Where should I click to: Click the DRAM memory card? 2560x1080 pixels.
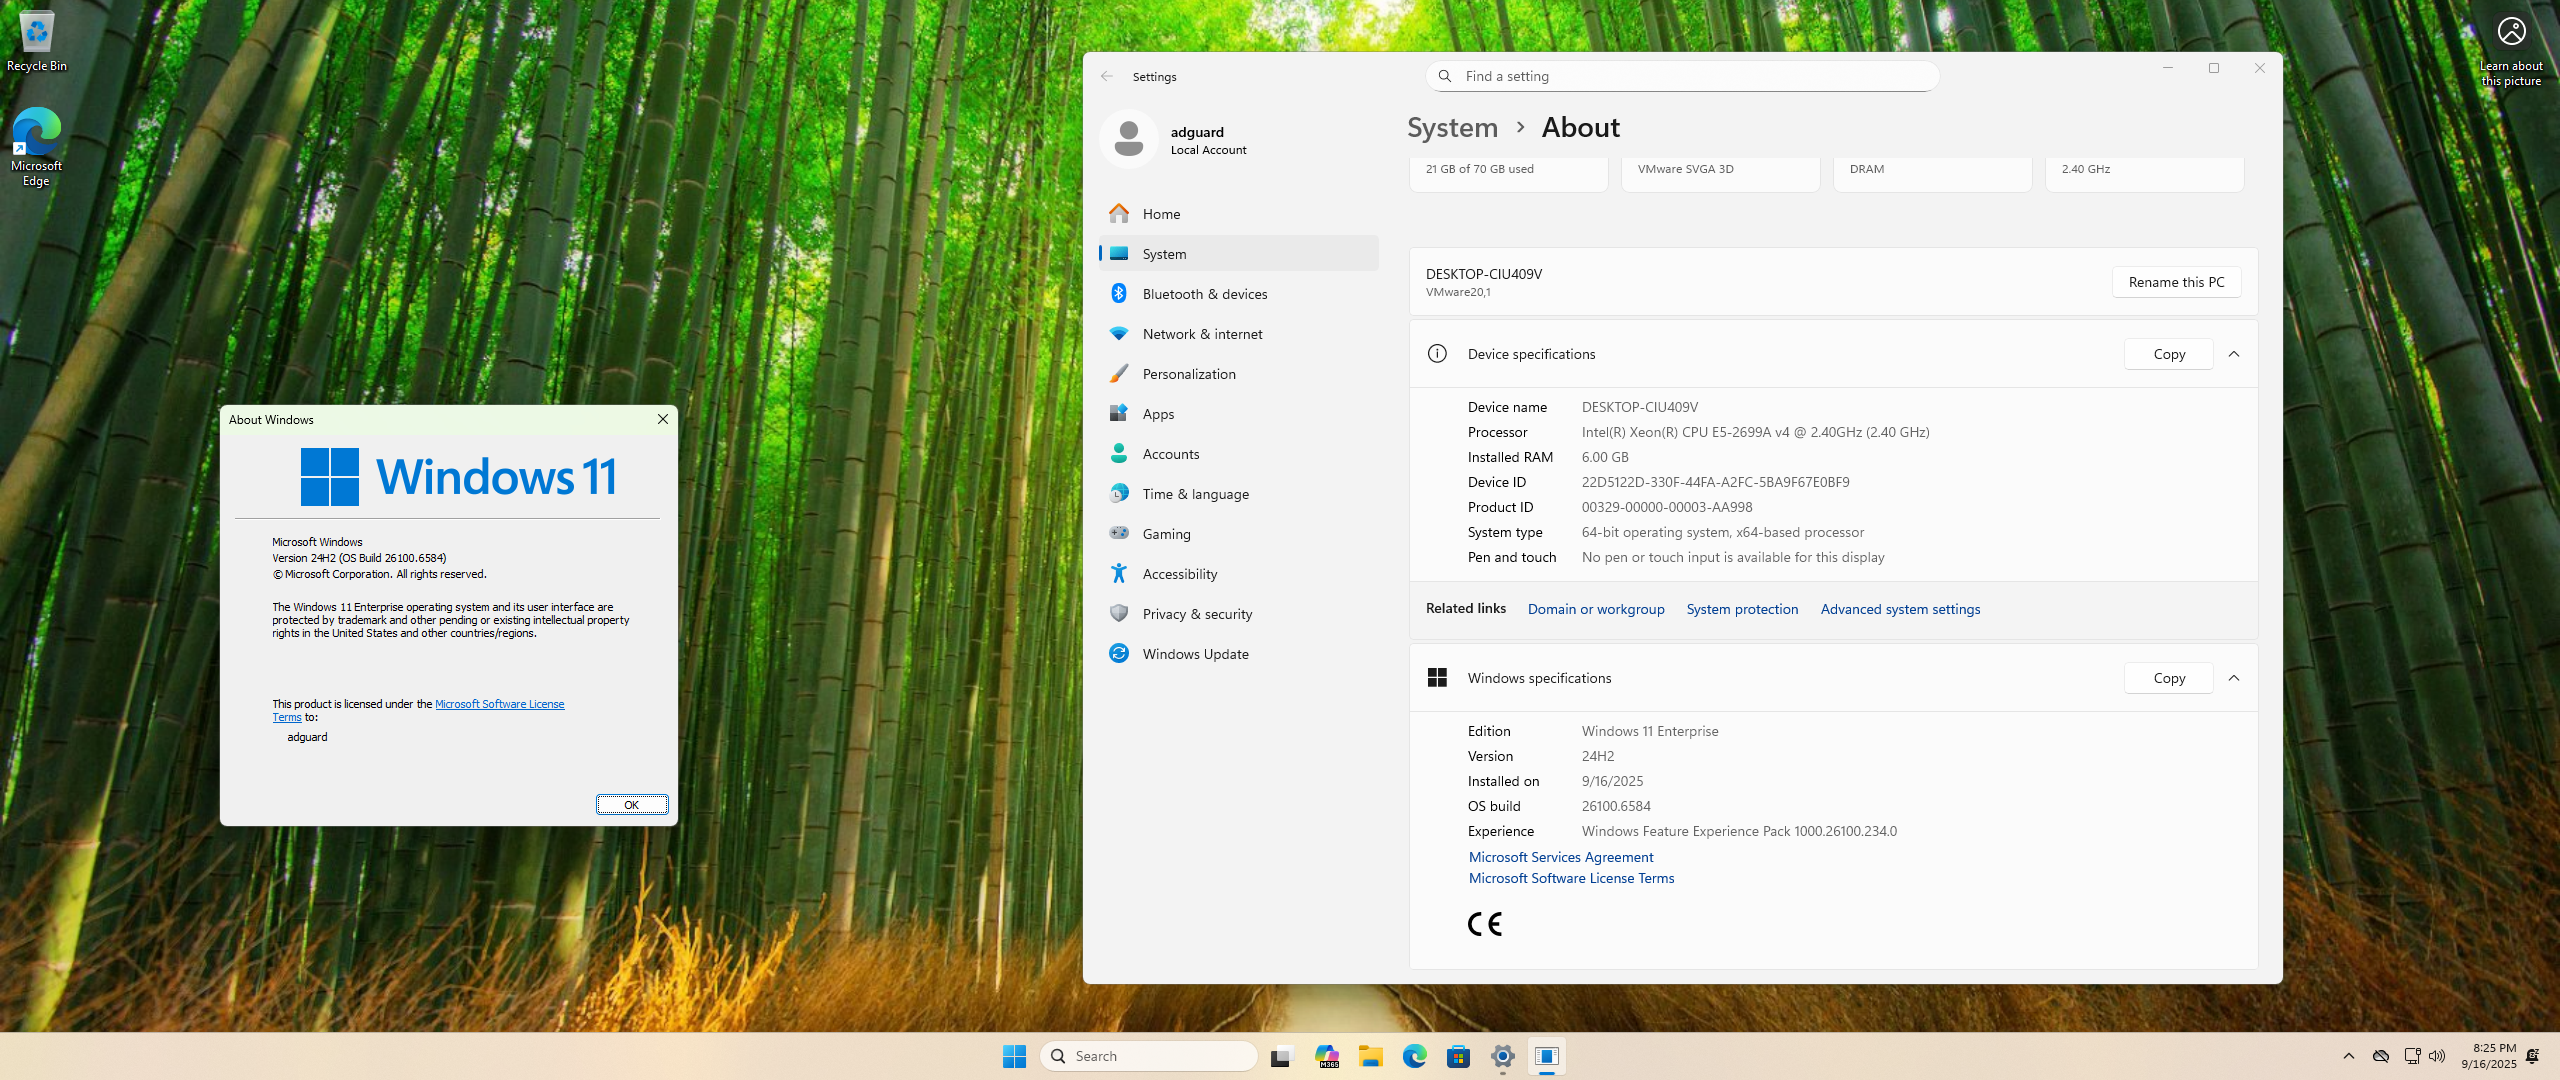point(1932,172)
